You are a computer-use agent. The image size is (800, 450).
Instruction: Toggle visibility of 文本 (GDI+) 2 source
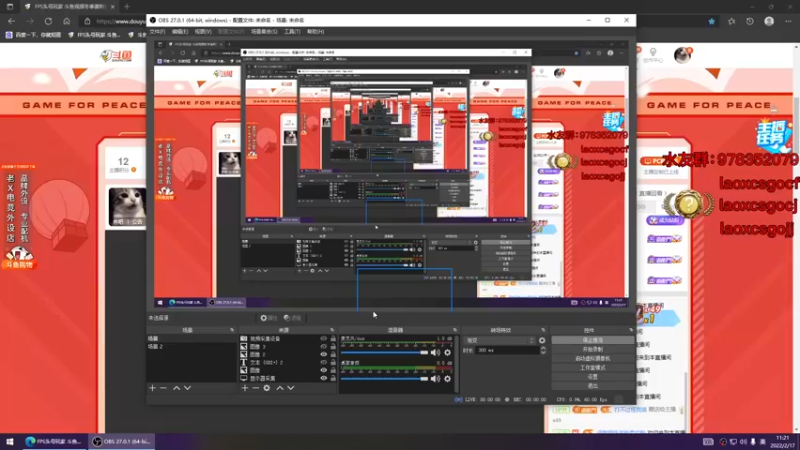coord(323,362)
